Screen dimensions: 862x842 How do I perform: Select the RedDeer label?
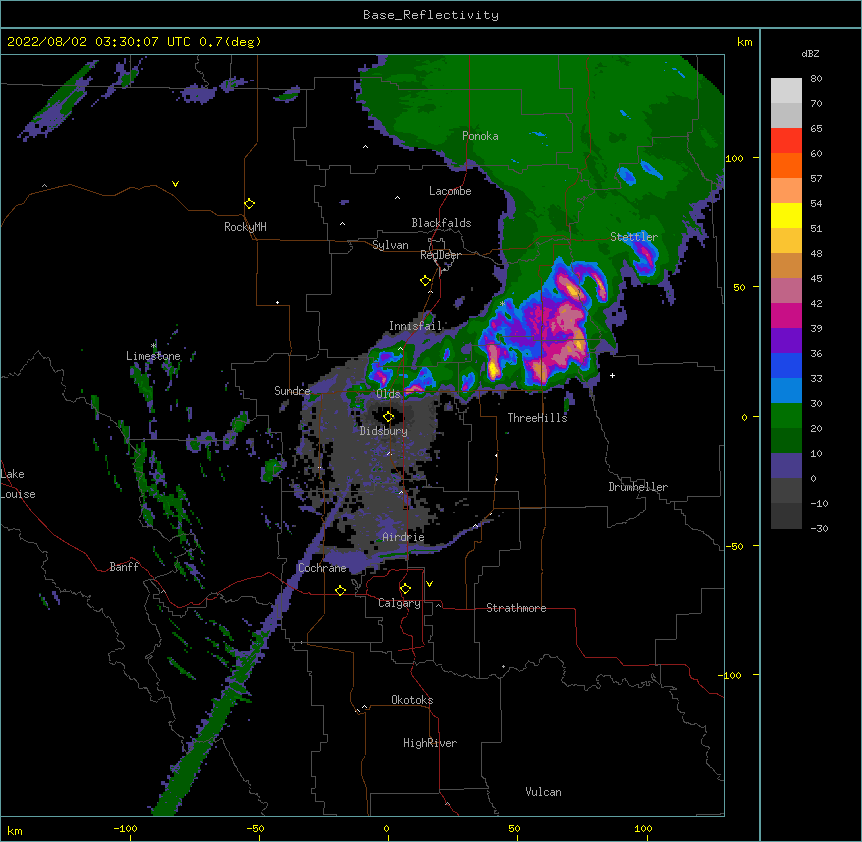click(x=440, y=255)
